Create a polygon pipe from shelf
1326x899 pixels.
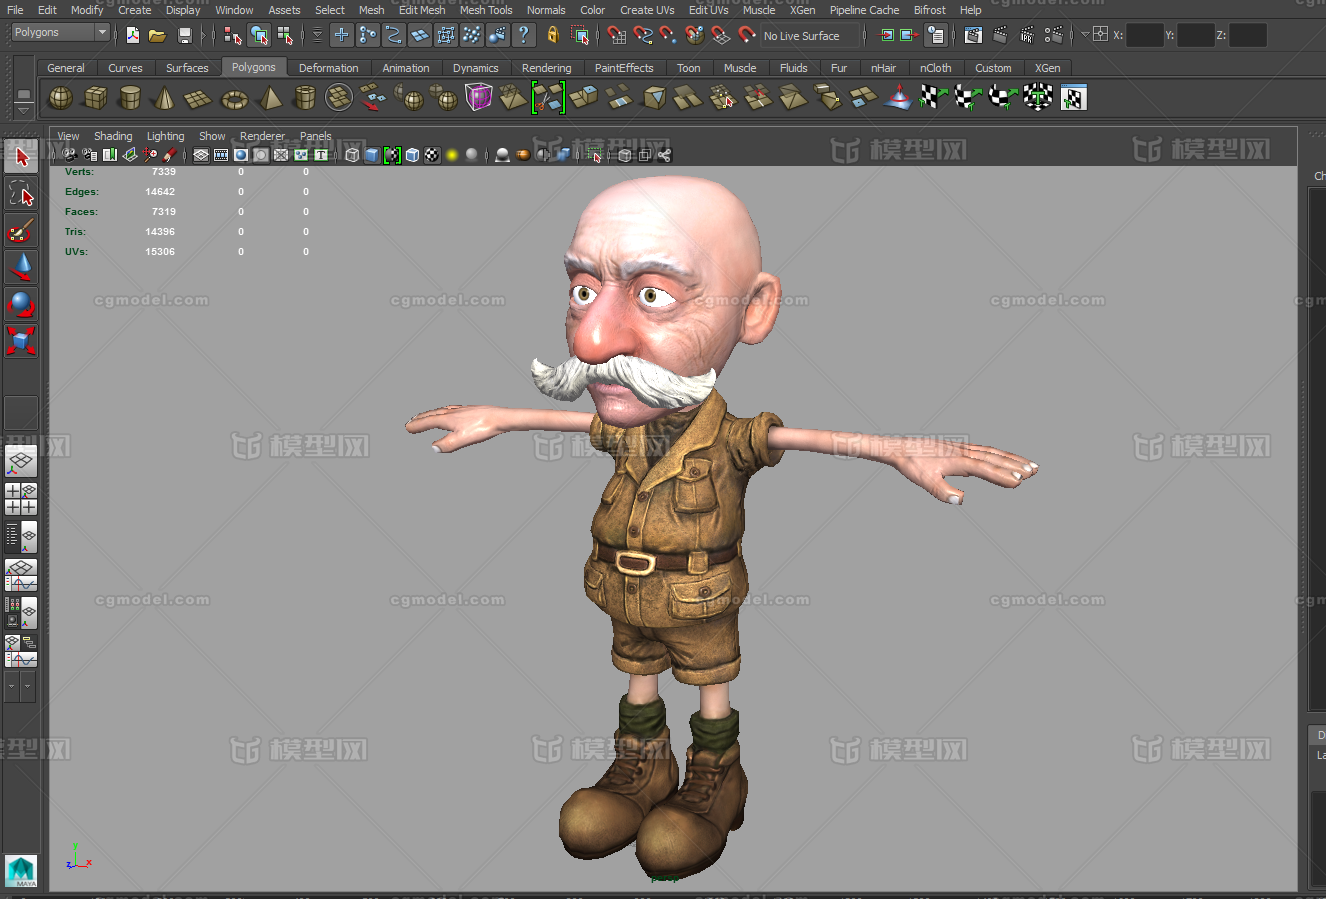[x=304, y=97]
